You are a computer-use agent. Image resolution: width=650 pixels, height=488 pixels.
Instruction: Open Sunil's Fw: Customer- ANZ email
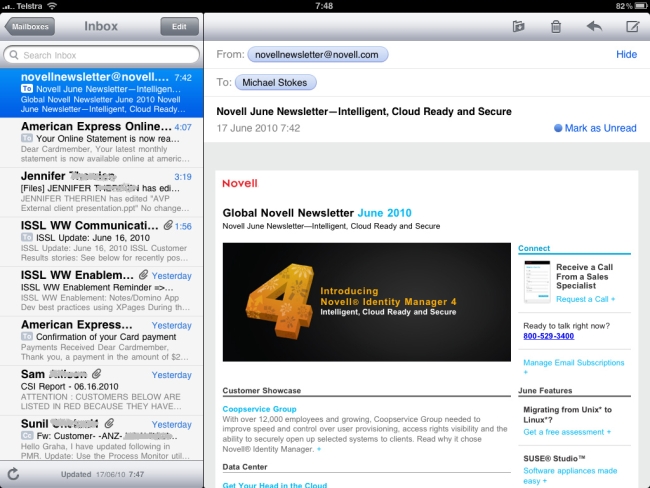pyautogui.click(x=102, y=438)
